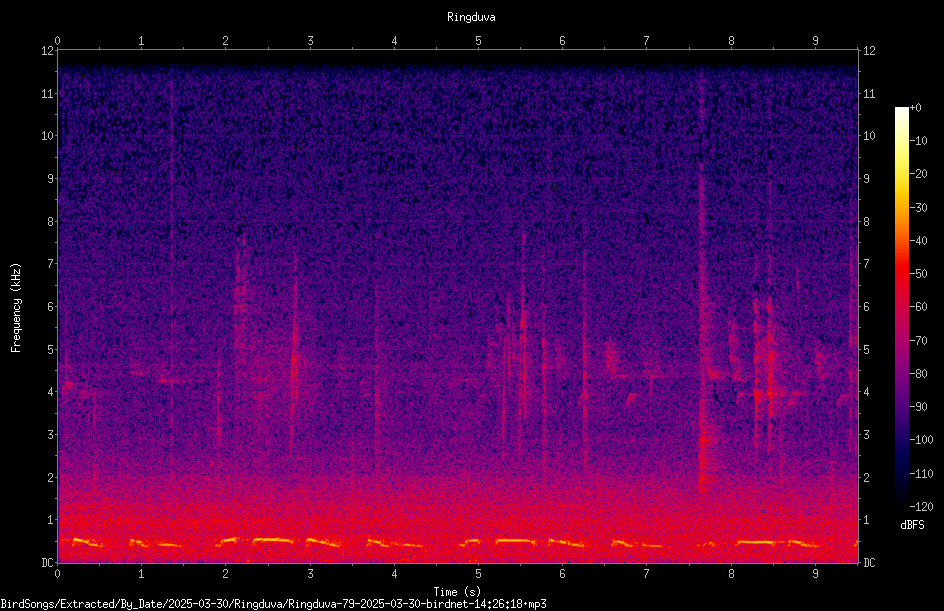944x611 pixels.
Task: Click the -60 color scale label
Action: pos(918,307)
